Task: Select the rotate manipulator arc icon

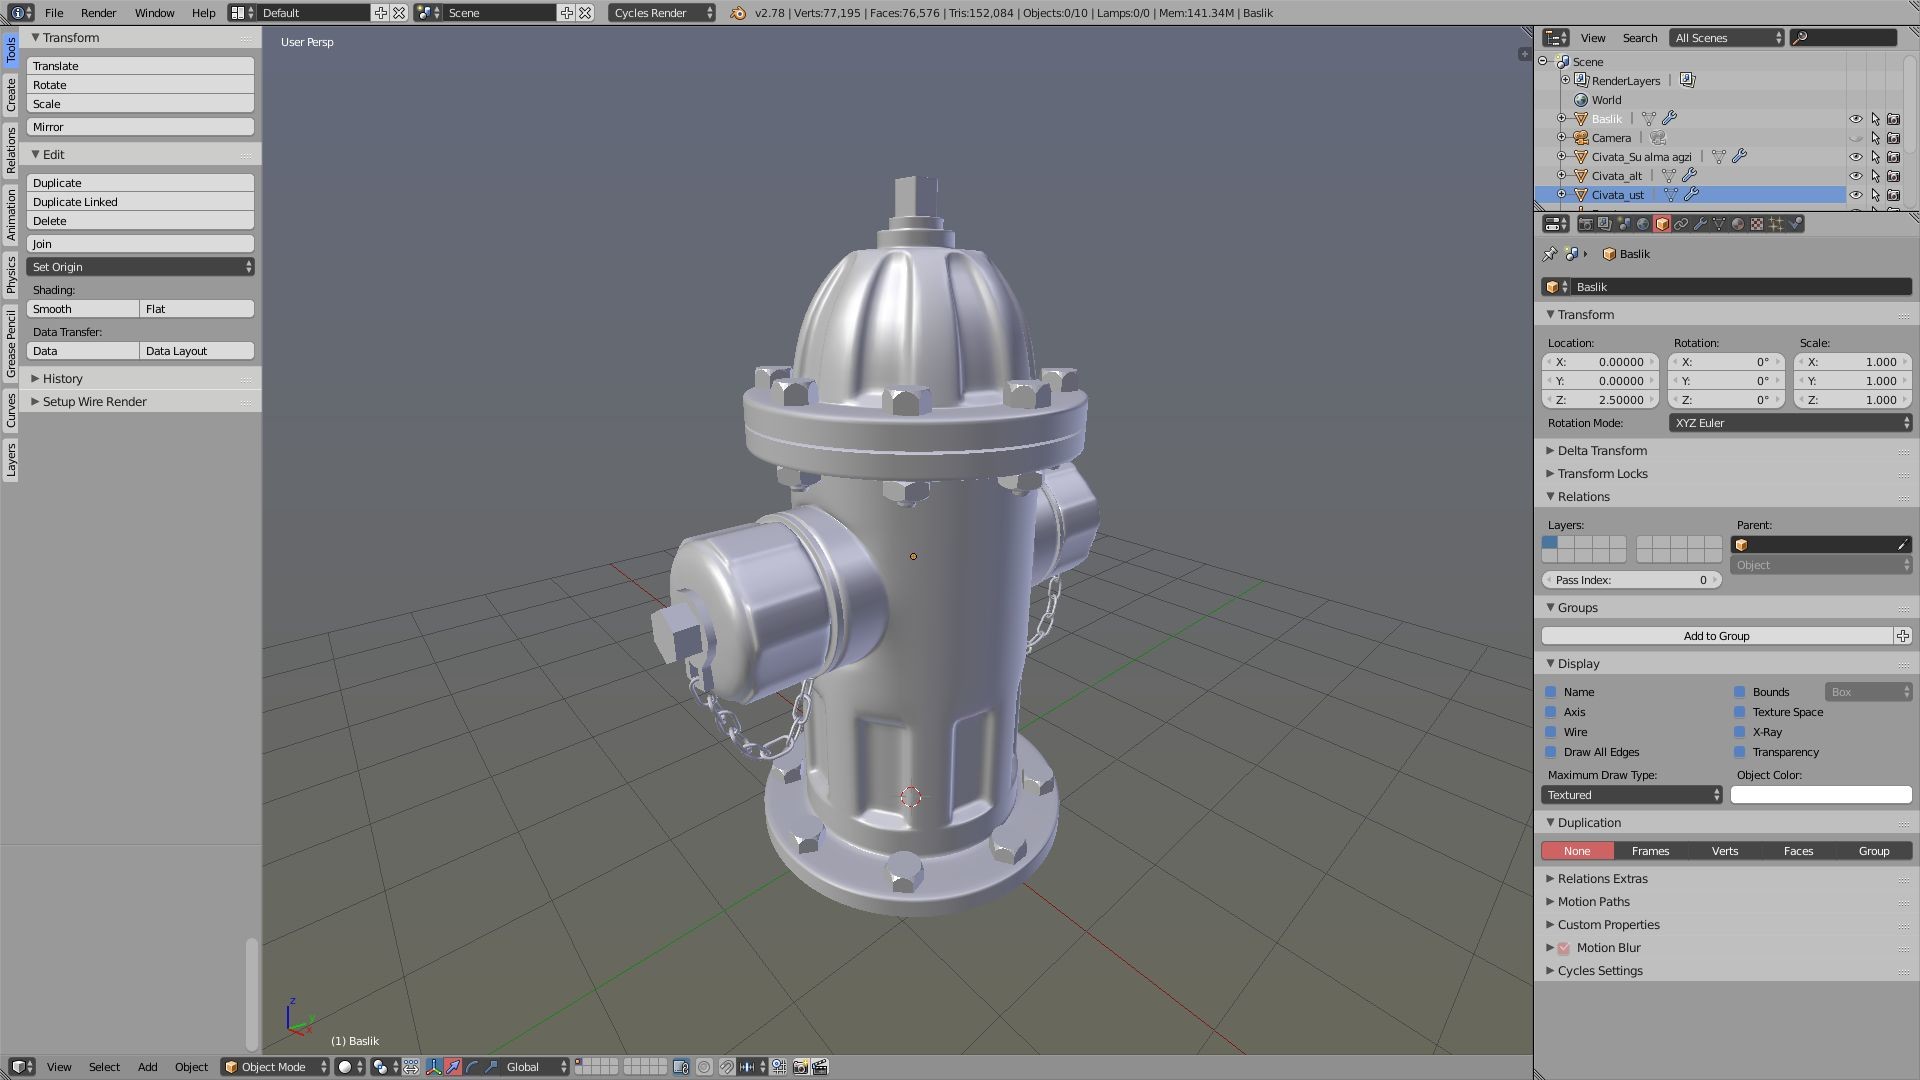Action: point(472,1067)
